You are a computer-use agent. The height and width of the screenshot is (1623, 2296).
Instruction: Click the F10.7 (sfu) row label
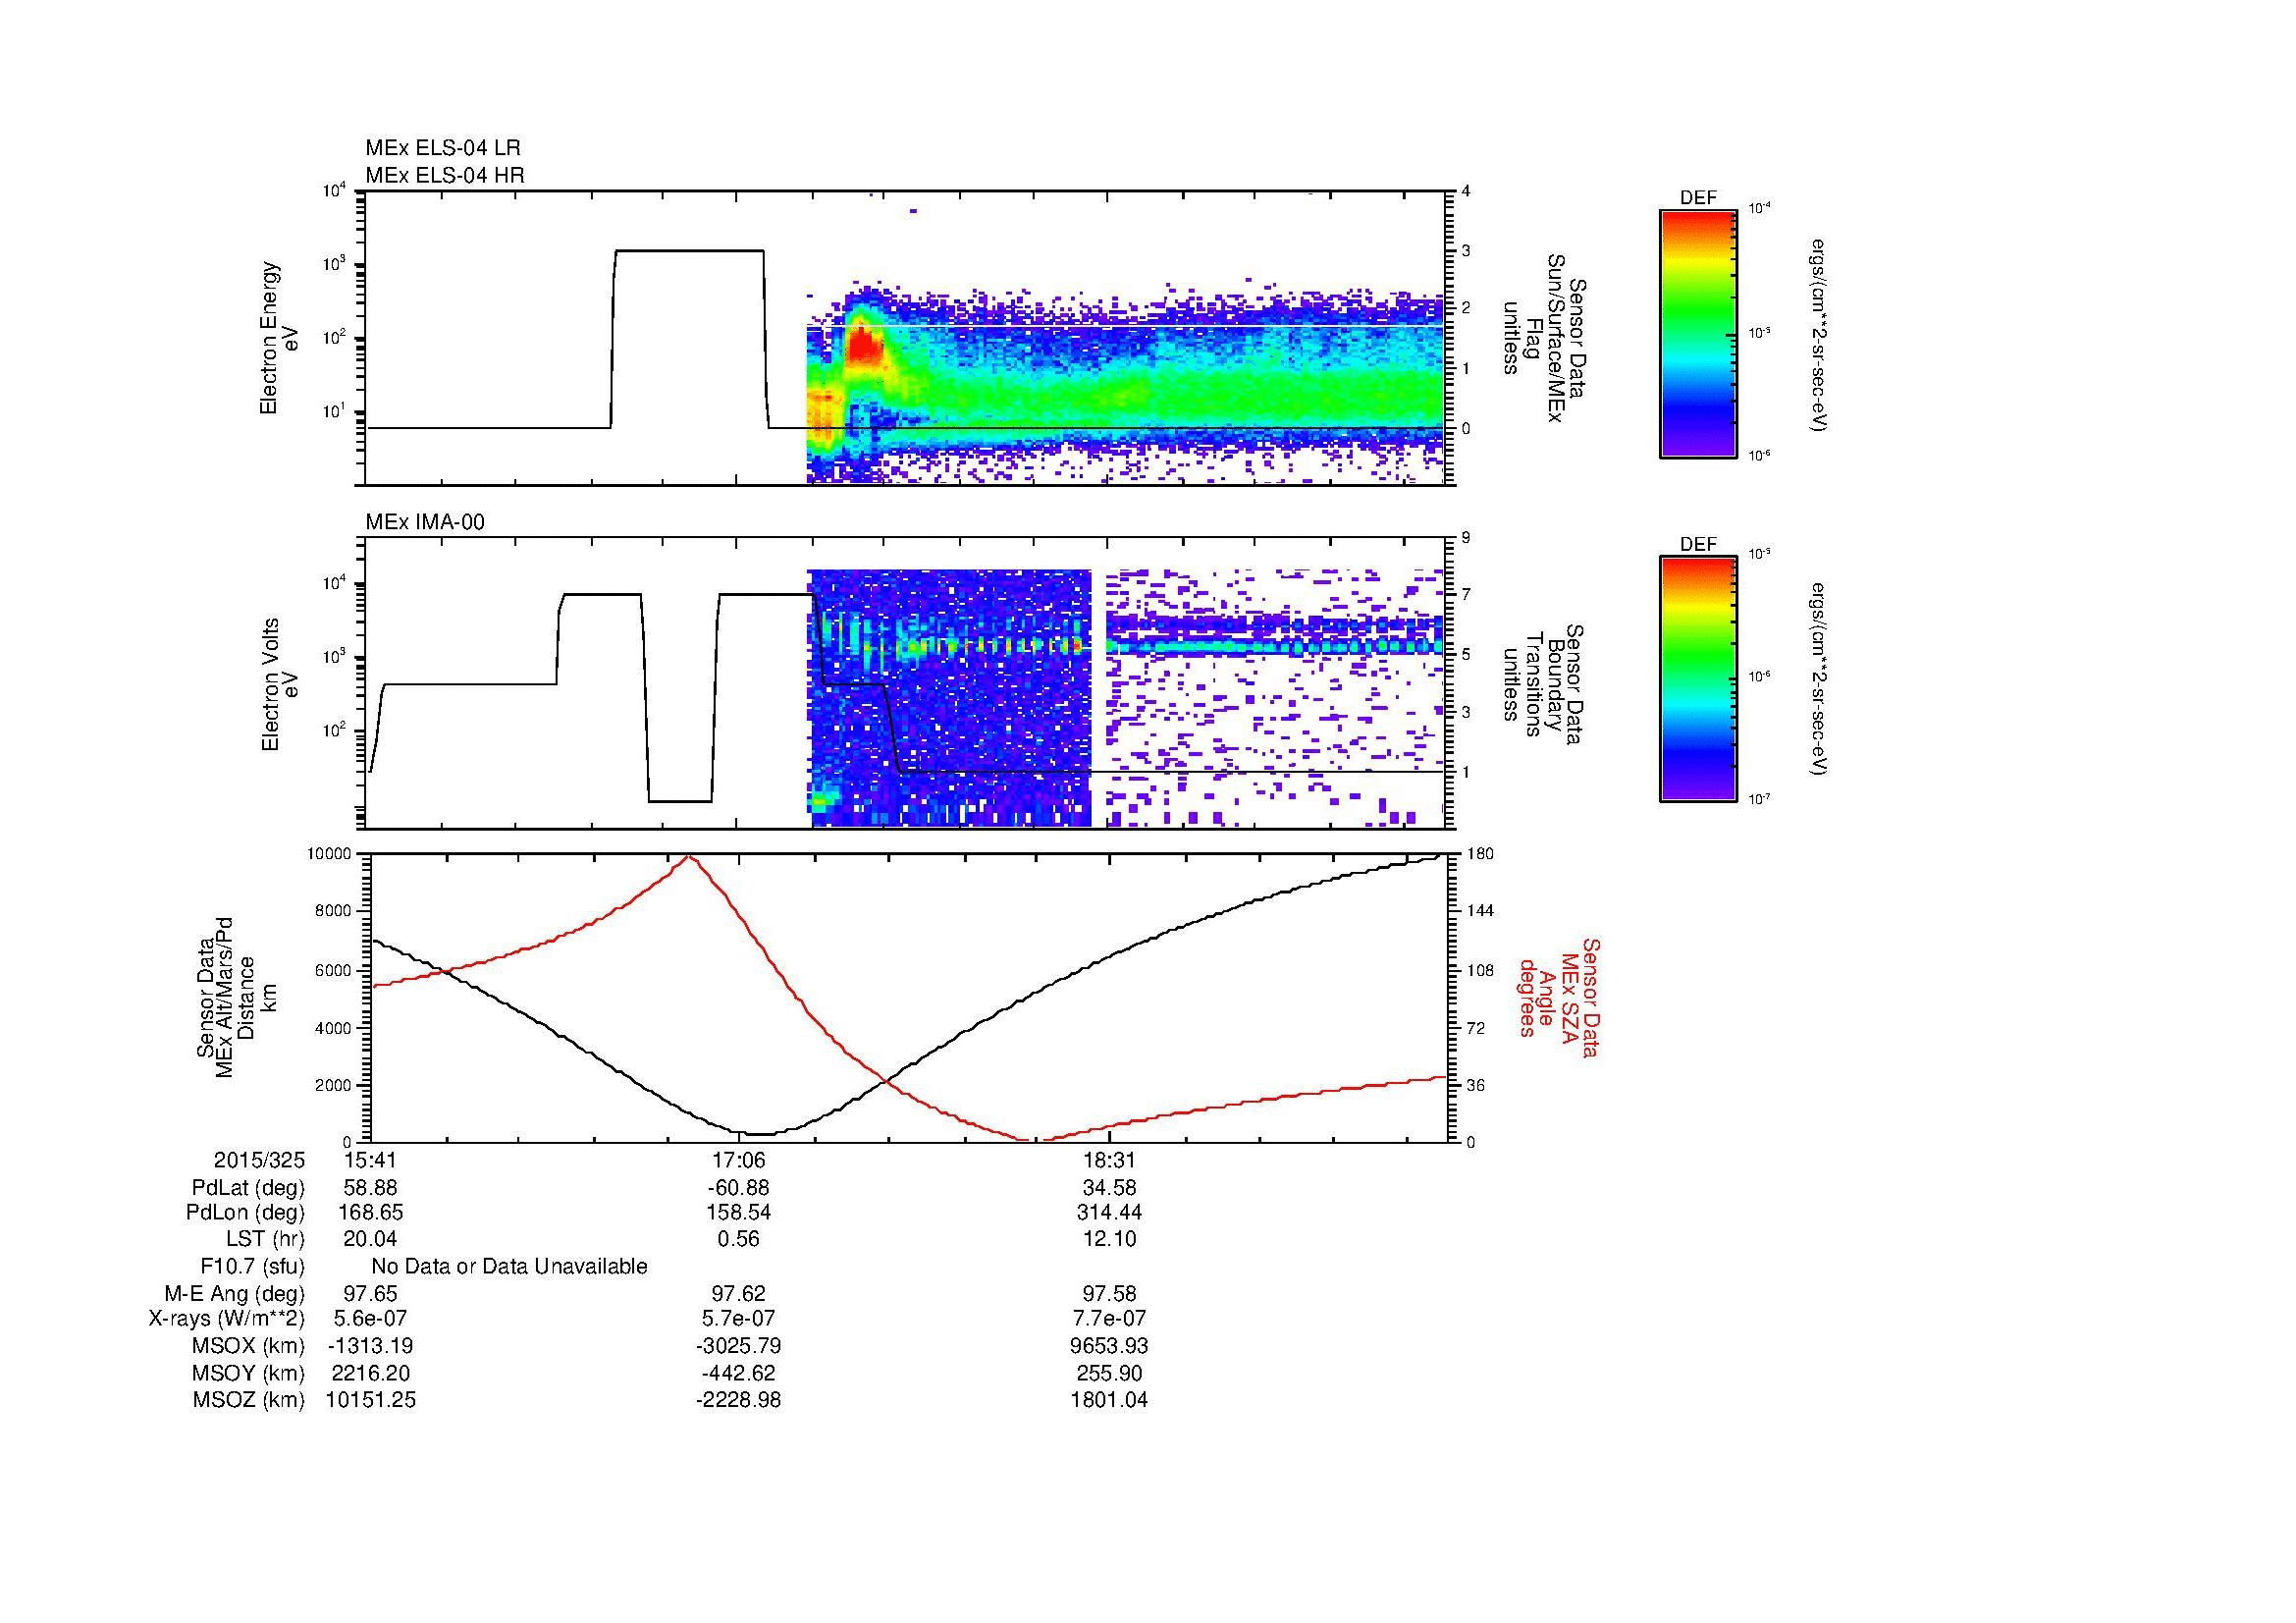(x=252, y=1267)
